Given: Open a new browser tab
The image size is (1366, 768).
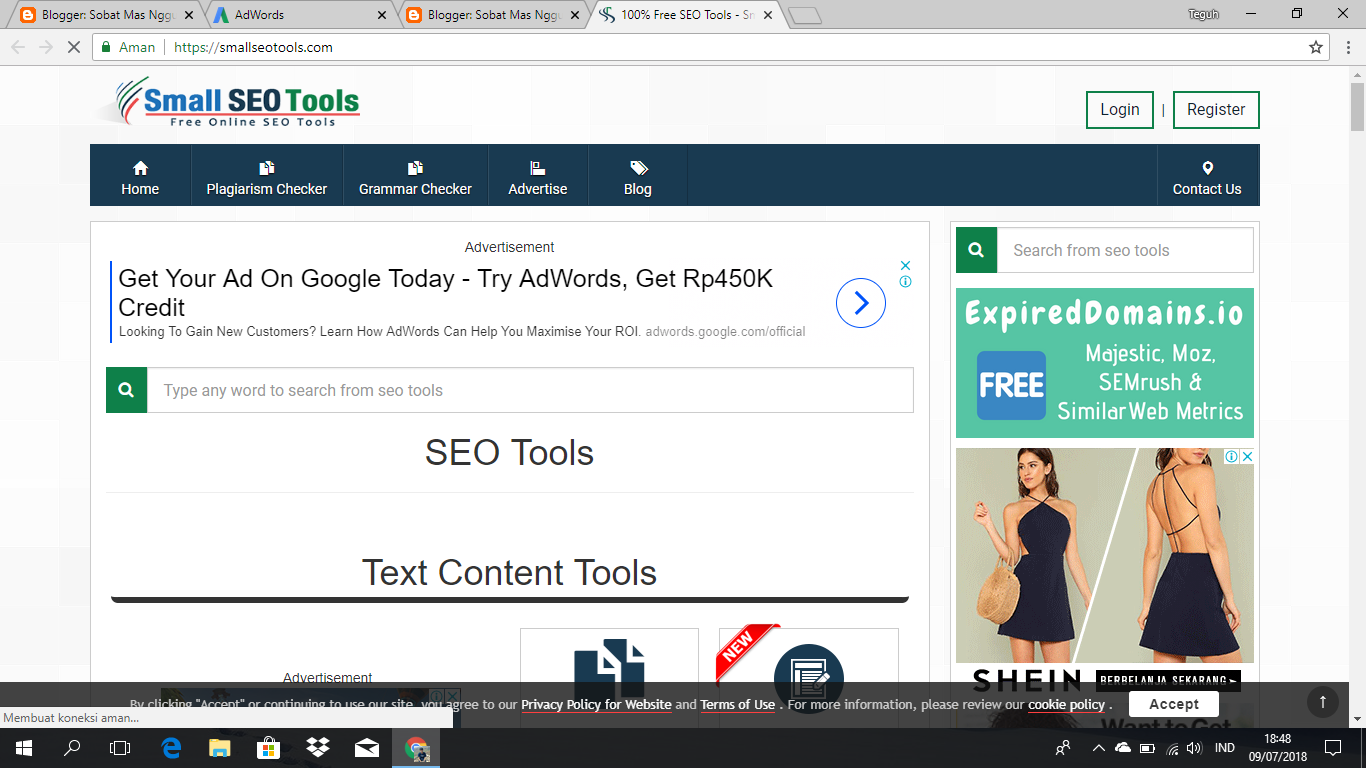Looking at the screenshot, I should (x=805, y=15).
